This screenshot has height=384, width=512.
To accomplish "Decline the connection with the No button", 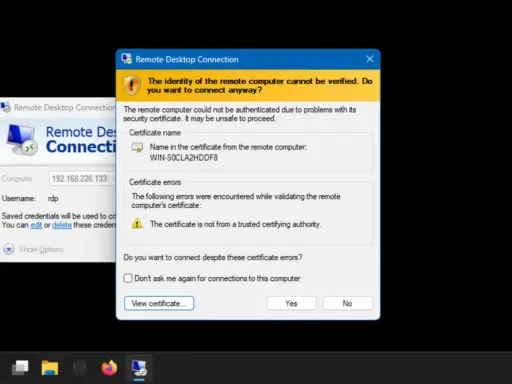I will click(x=347, y=303).
